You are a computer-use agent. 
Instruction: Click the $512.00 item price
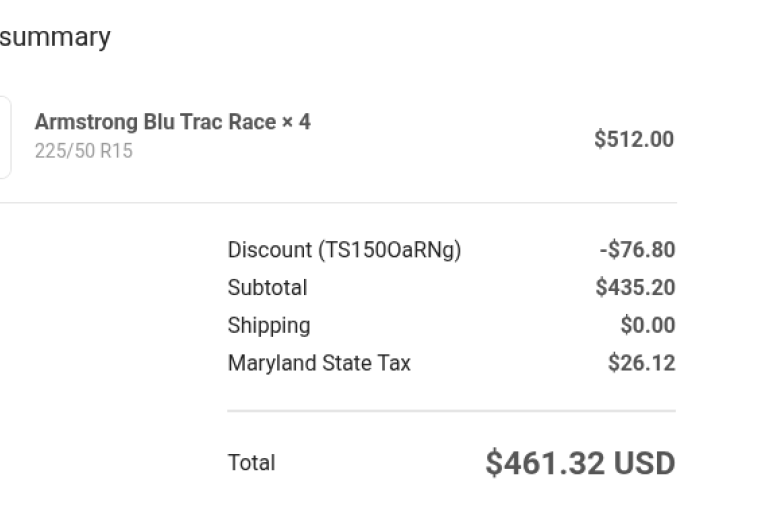pyautogui.click(x=633, y=139)
